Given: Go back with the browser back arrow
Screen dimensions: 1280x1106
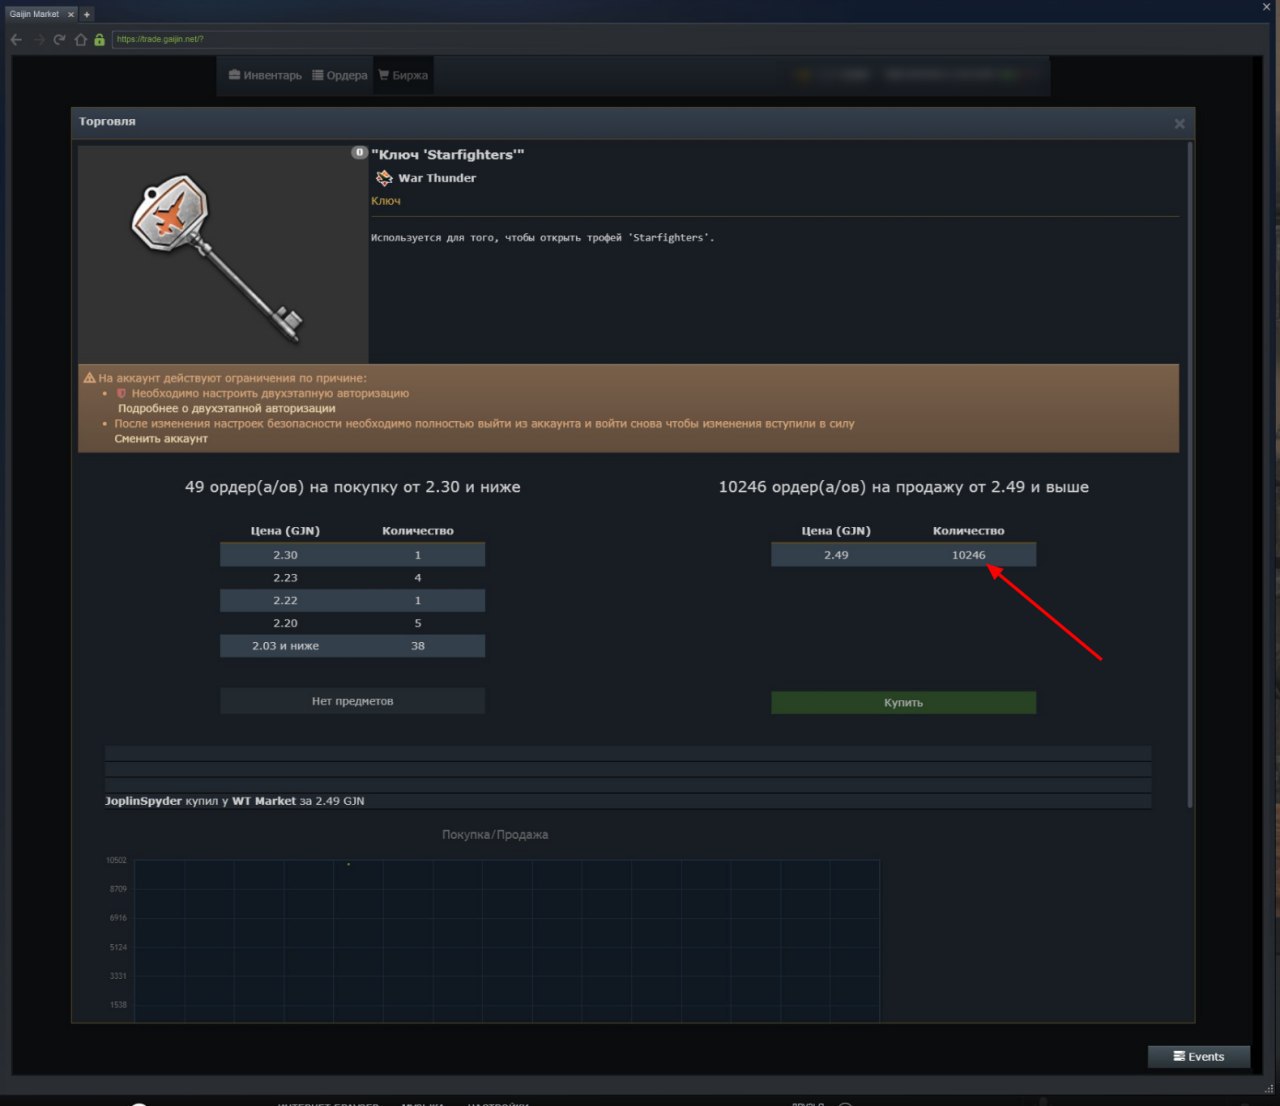Looking at the screenshot, I should (16, 40).
